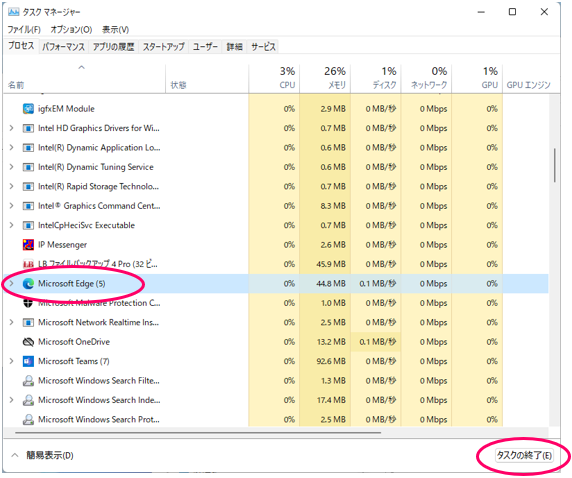Click the Microsoft Edge browser icon

click(28, 284)
